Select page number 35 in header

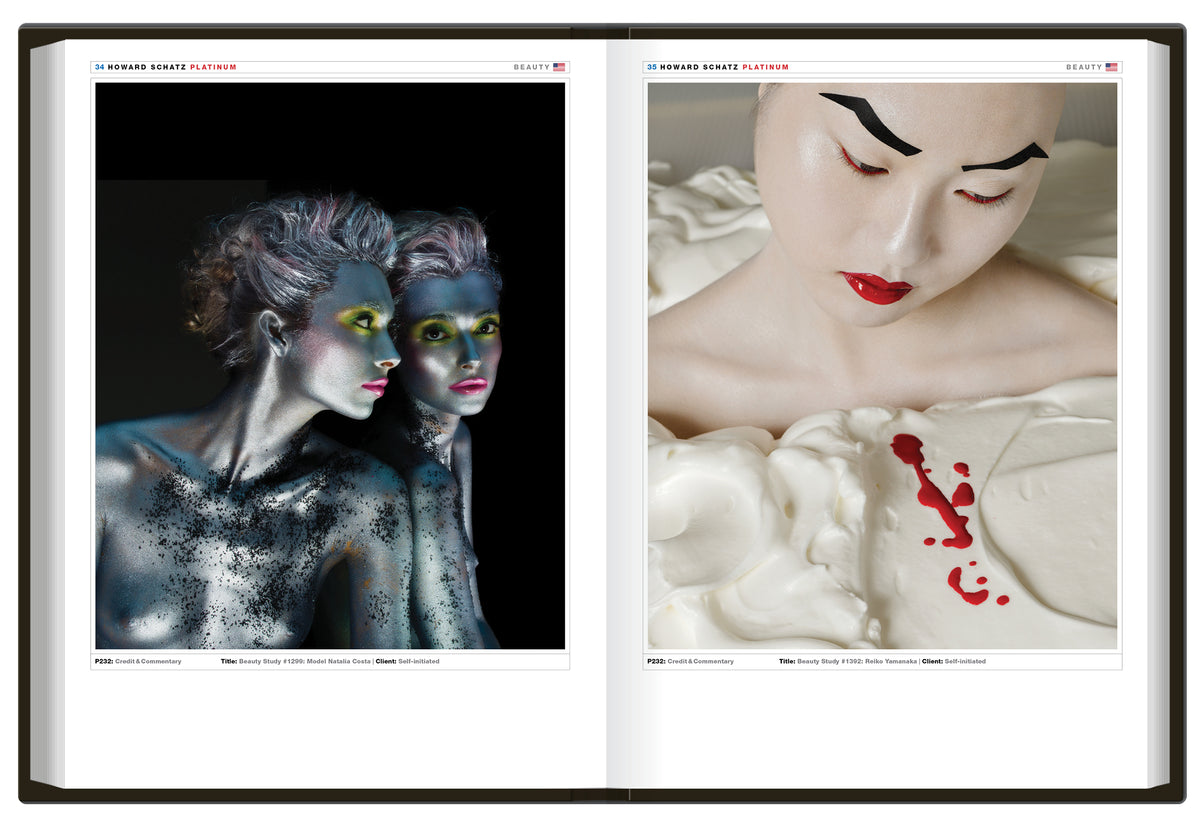tap(652, 67)
